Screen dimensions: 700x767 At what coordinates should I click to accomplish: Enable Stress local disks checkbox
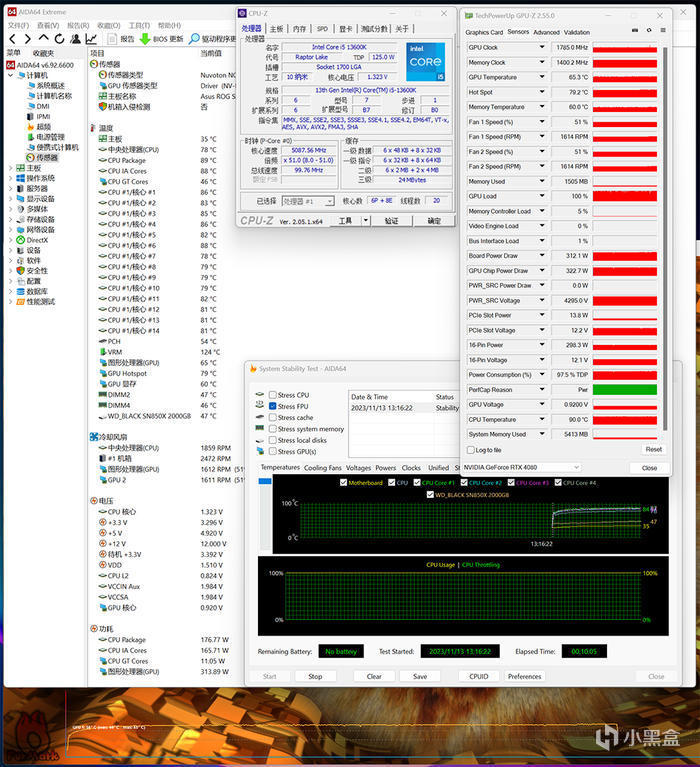[x=273, y=440]
